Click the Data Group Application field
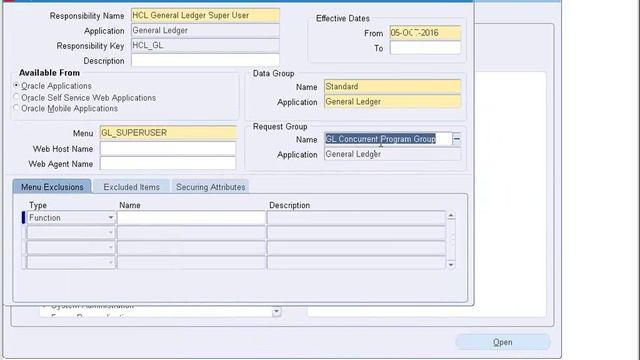640x360 pixels. click(x=392, y=102)
